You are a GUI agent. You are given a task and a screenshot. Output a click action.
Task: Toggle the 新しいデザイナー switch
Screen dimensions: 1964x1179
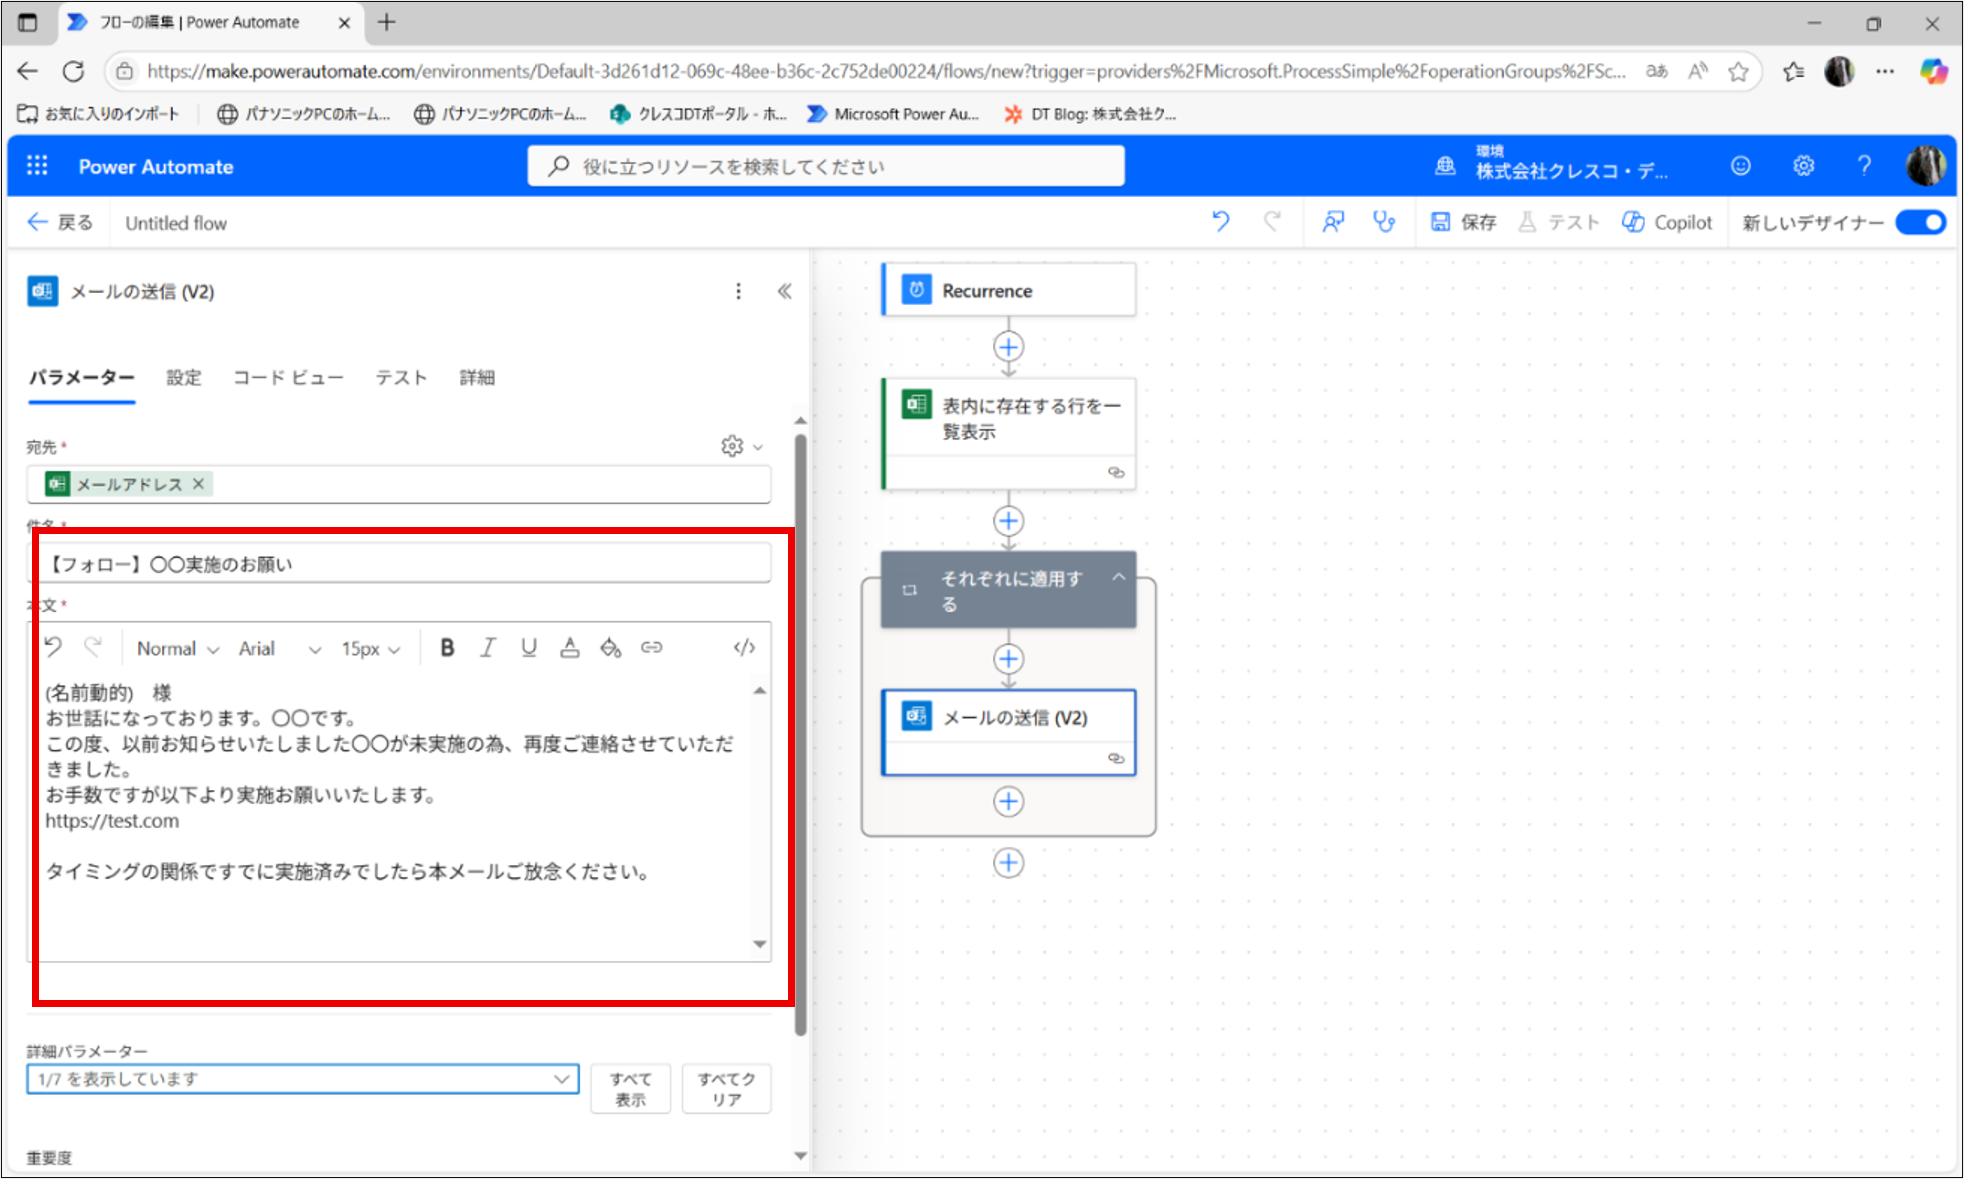tap(1921, 222)
